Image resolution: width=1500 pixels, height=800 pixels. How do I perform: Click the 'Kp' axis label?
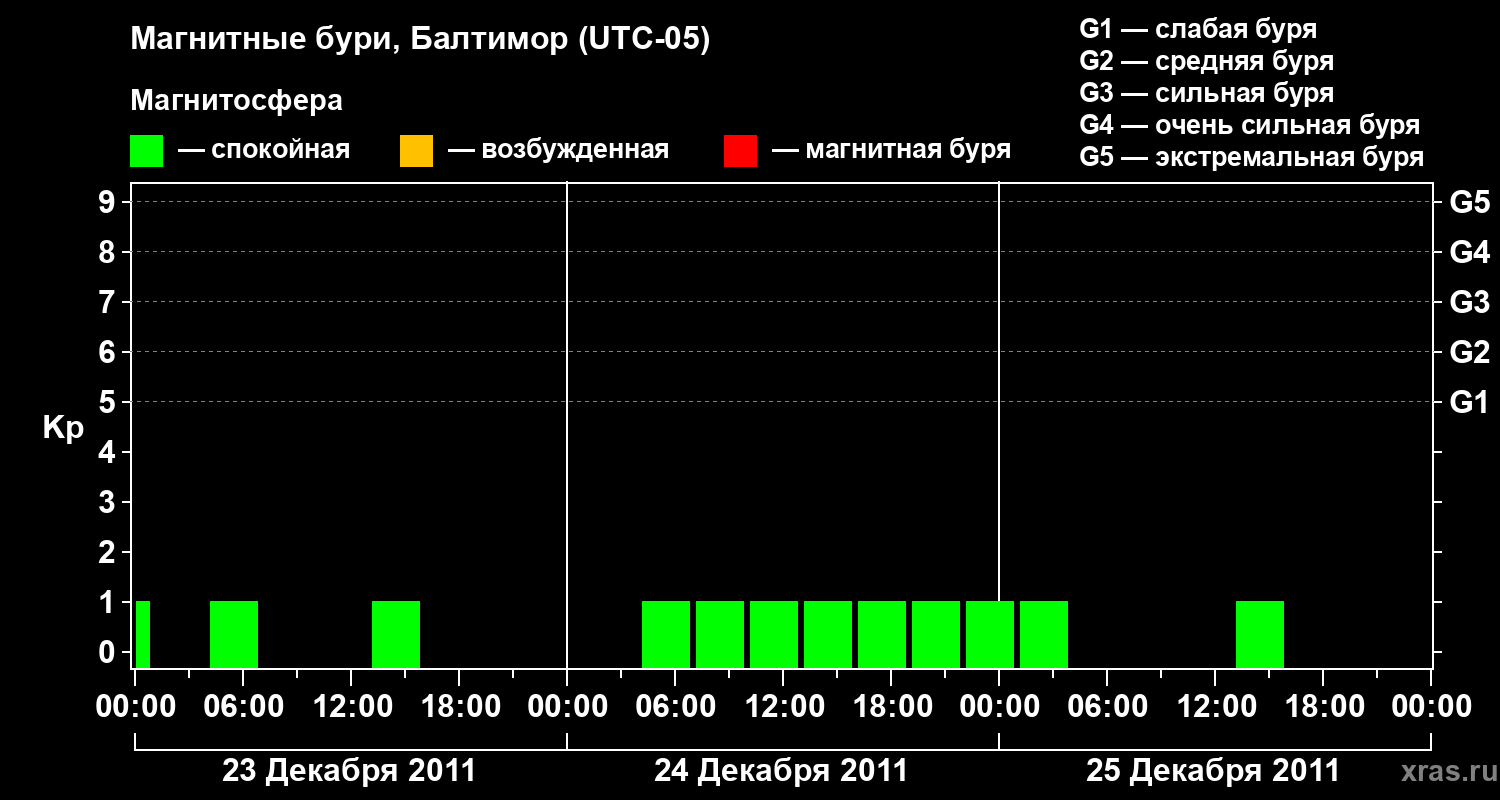tap(63, 428)
